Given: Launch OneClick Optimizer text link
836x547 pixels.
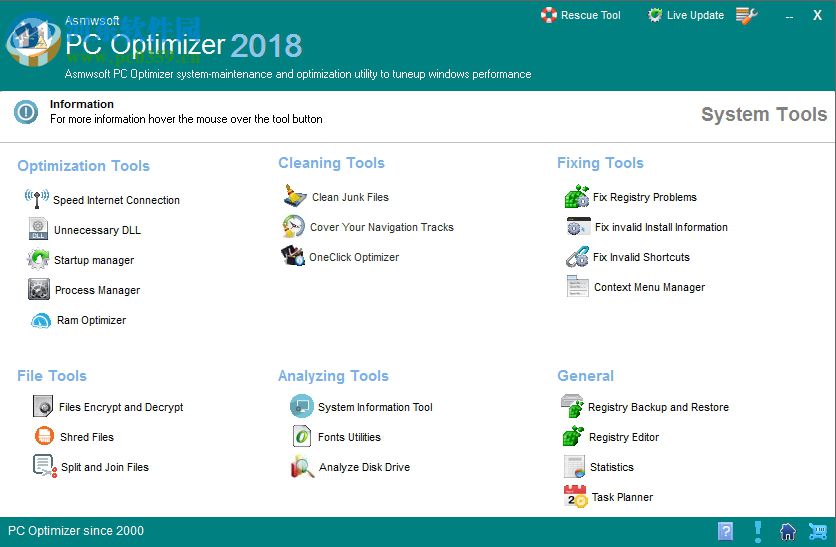Looking at the screenshot, I should 354,257.
